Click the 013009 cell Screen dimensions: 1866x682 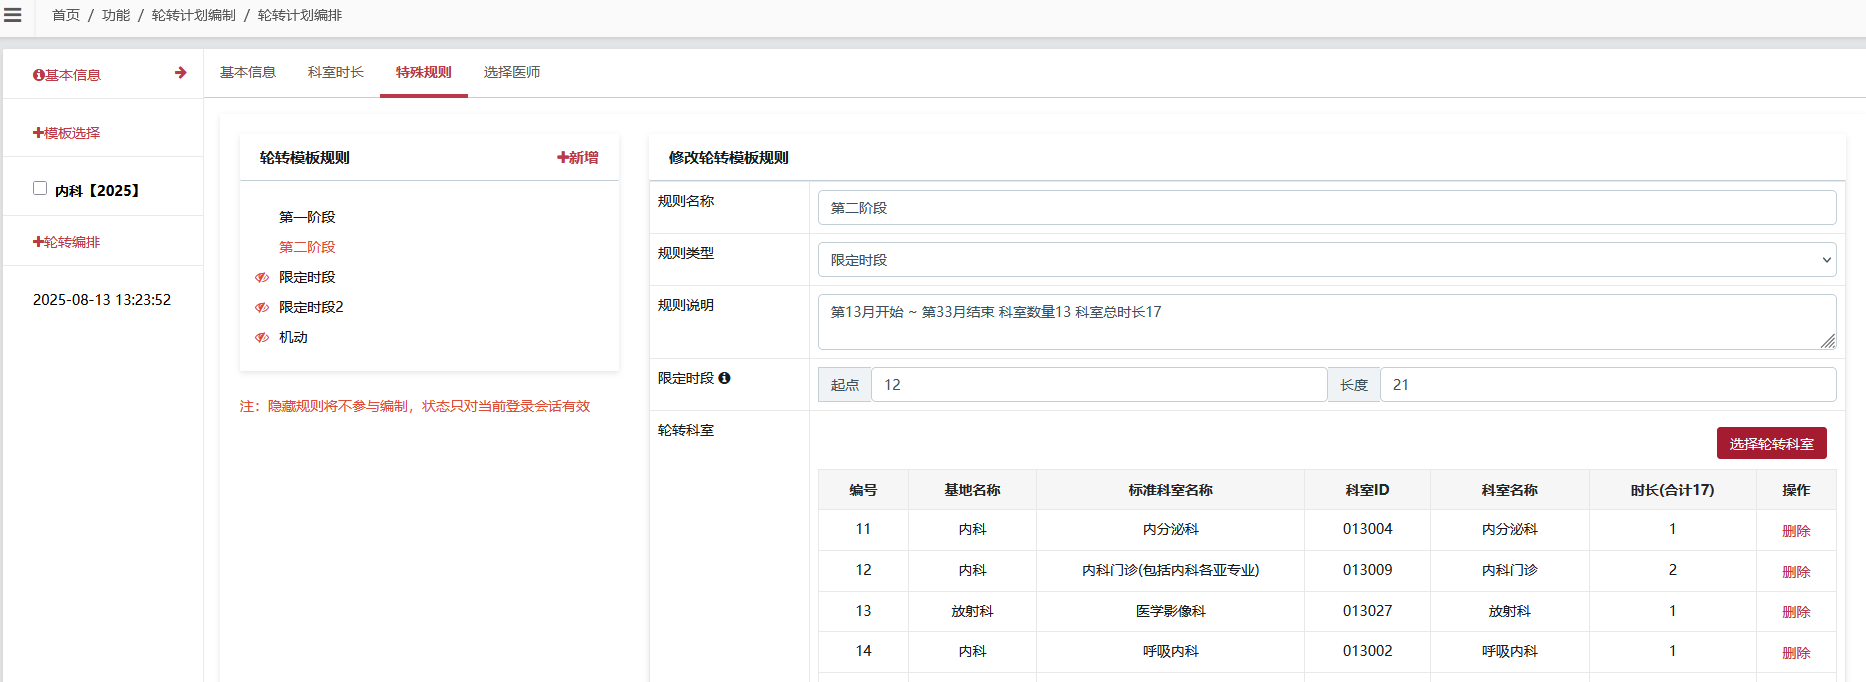click(x=1367, y=570)
